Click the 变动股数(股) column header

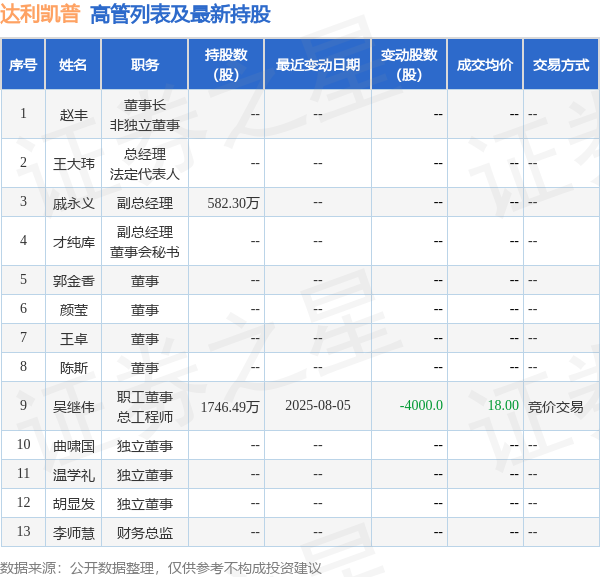[x=409, y=64]
